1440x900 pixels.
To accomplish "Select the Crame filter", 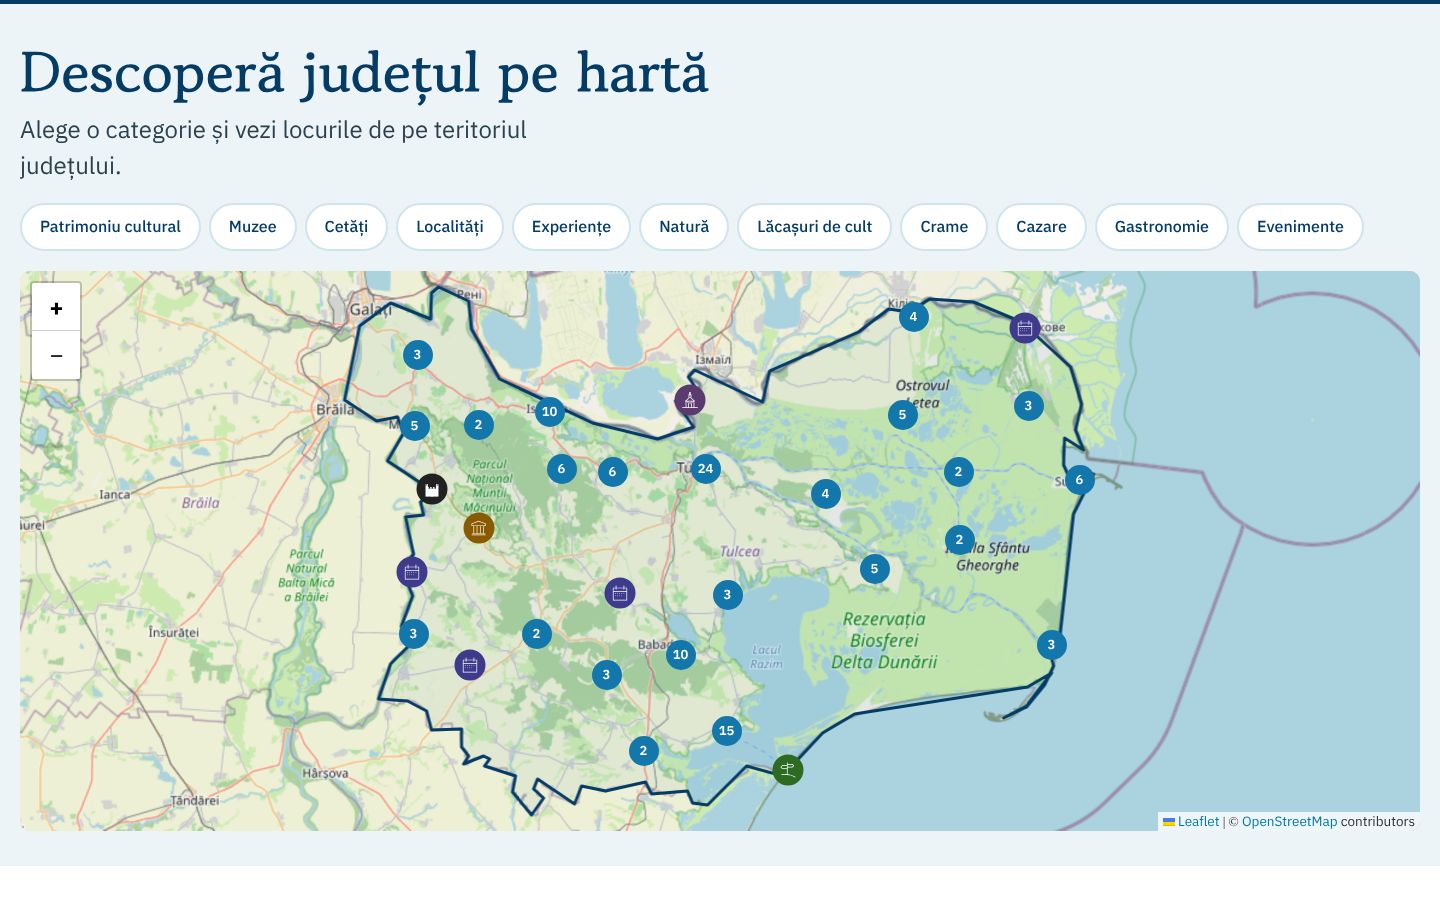I will click(x=944, y=227).
